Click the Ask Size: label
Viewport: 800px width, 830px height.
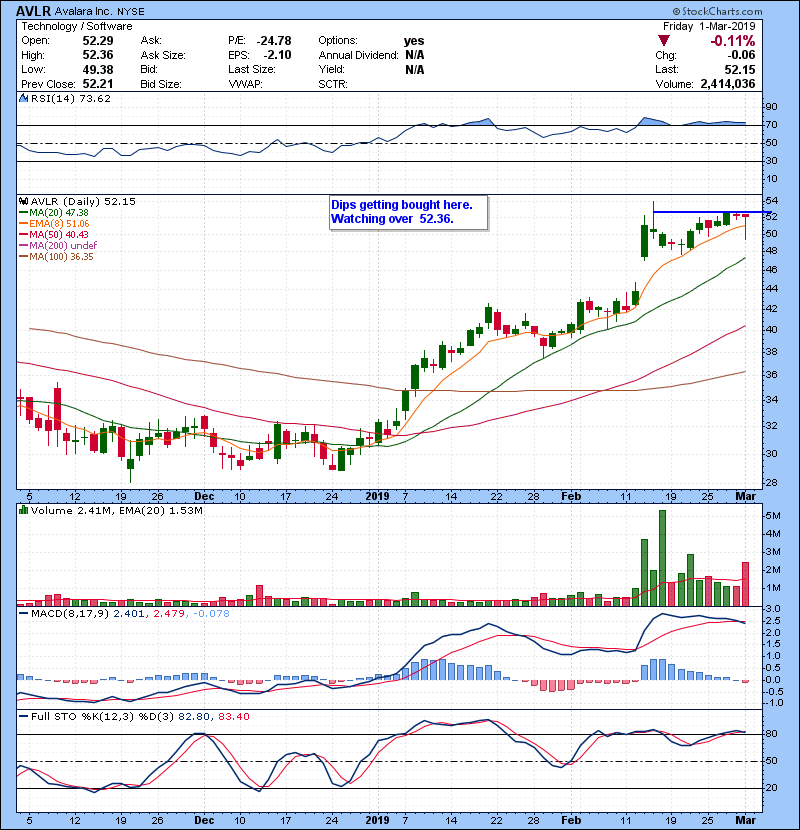pyautogui.click(x=163, y=55)
